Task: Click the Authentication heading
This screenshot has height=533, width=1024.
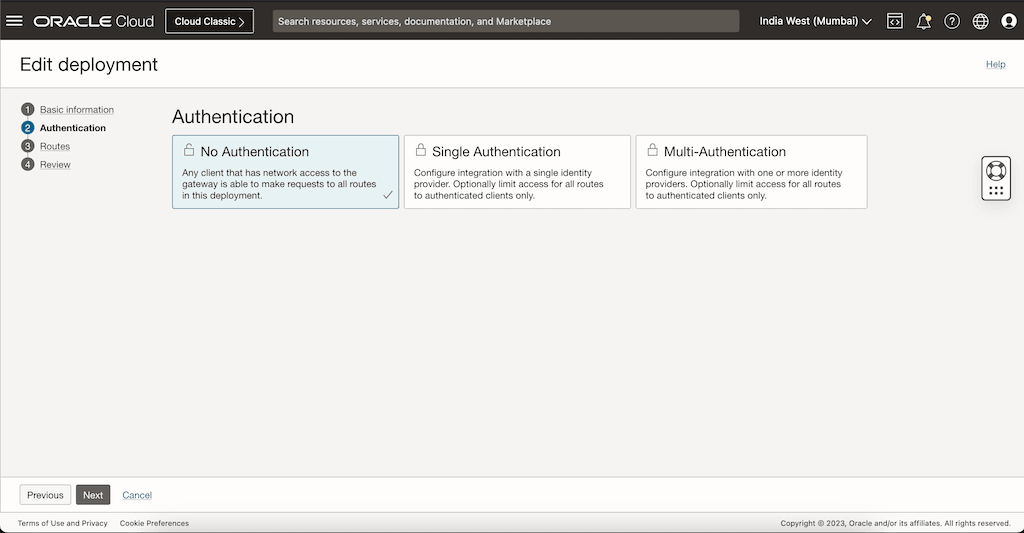Action: pos(233,116)
